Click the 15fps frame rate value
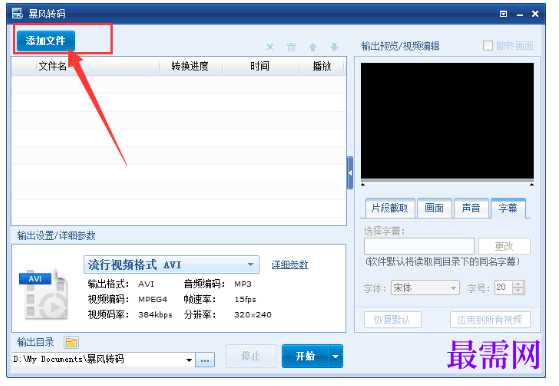The image size is (559, 386). (245, 299)
